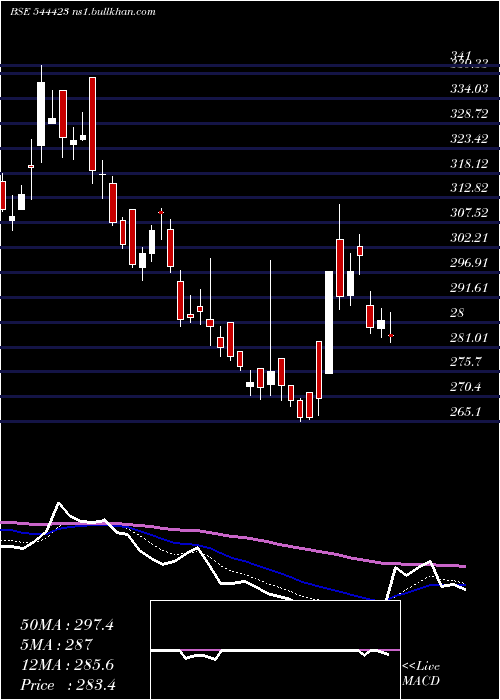The height and width of the screenshot is (700, 500).
Task: Click the BSE 544428 ticker label
Action: click(39, 12)
